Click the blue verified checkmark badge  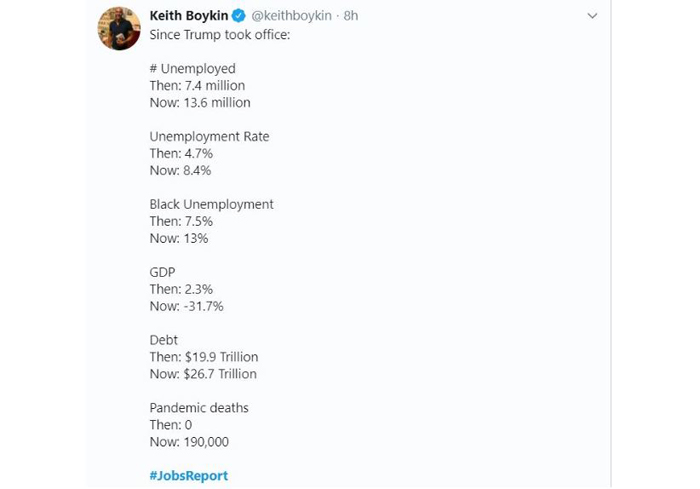click(x=239, y=16)
